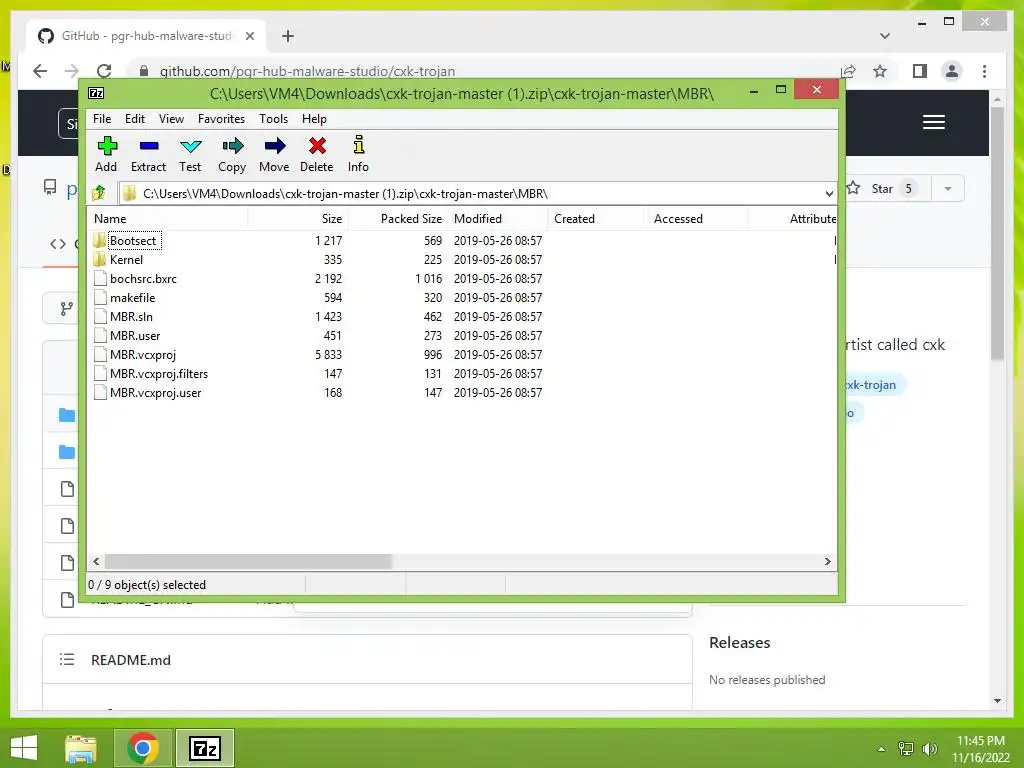The height and width of the screenshot is (768, 1024).
Task: Bookmark this page with Chrome star icon
Action: (x=880, y=71)
